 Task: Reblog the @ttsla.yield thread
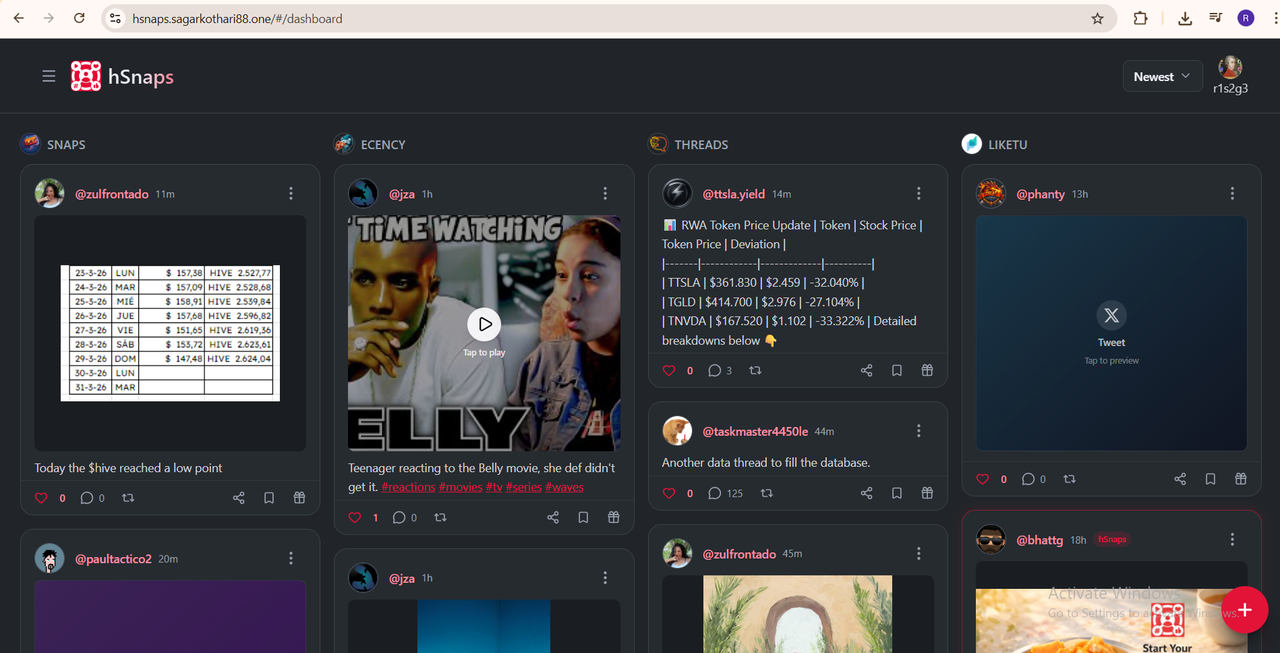tap(755, 370)
